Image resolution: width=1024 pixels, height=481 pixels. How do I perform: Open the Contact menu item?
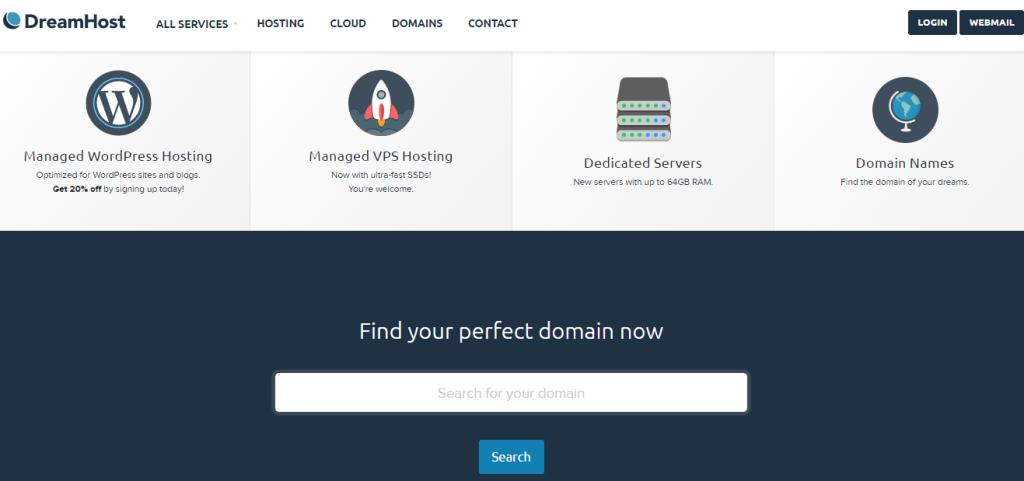tap(493, 23)
